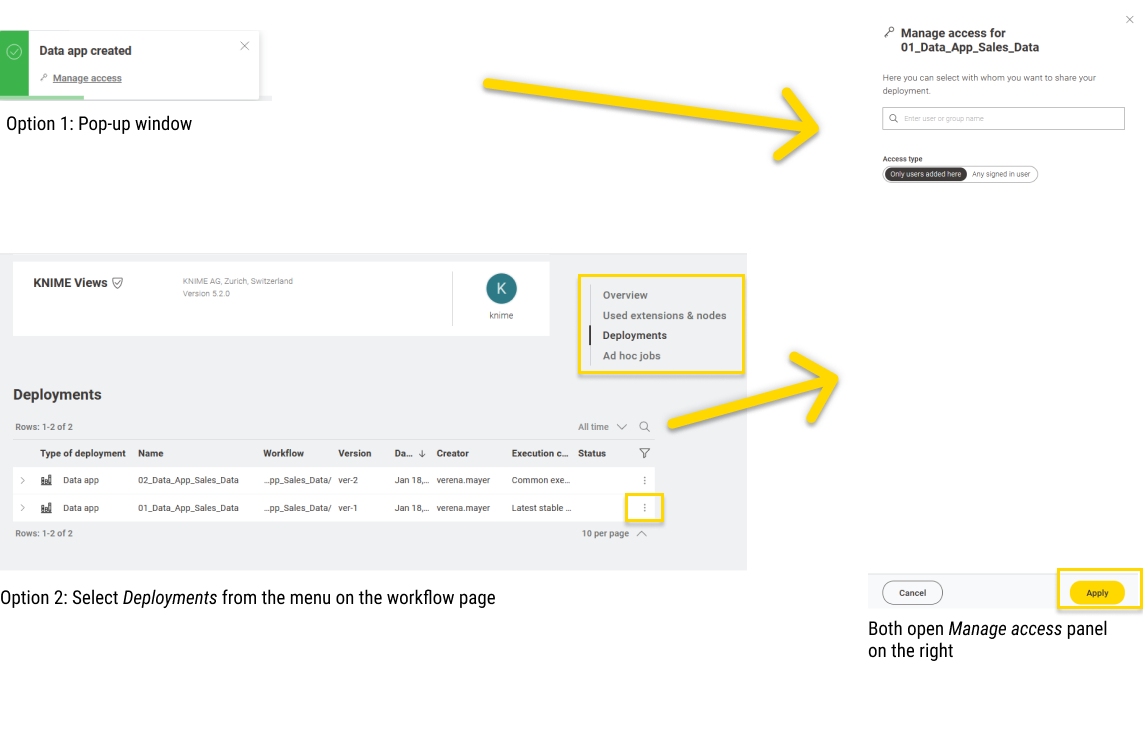Open the All time filter dropdown
This screenshot has height=736, width=1143.
[602, 427]
